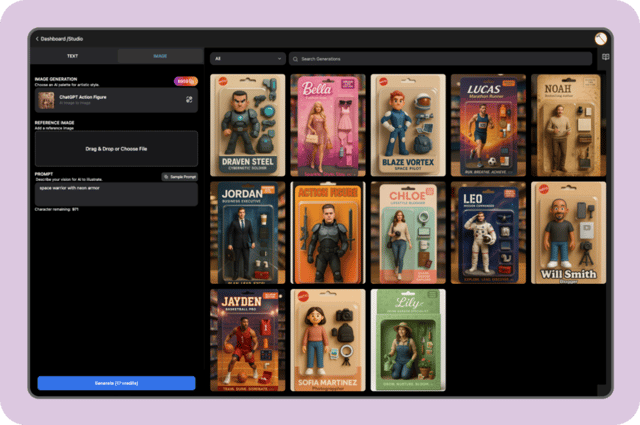The width and height of the screenshot is (640, 425).
Task: Open the credits balance badge
Action: tap(186, 81)
